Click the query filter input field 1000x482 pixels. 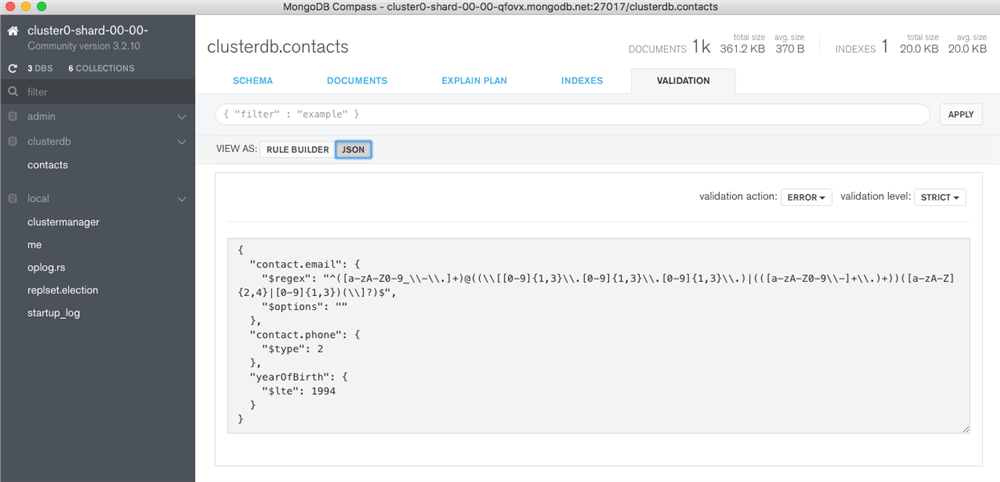click(572, 115)
